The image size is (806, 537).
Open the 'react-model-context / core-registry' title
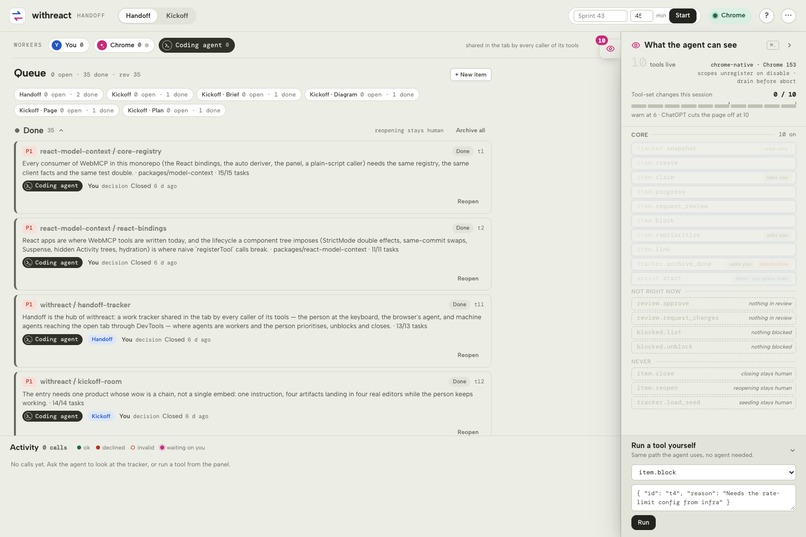point(100,151)
